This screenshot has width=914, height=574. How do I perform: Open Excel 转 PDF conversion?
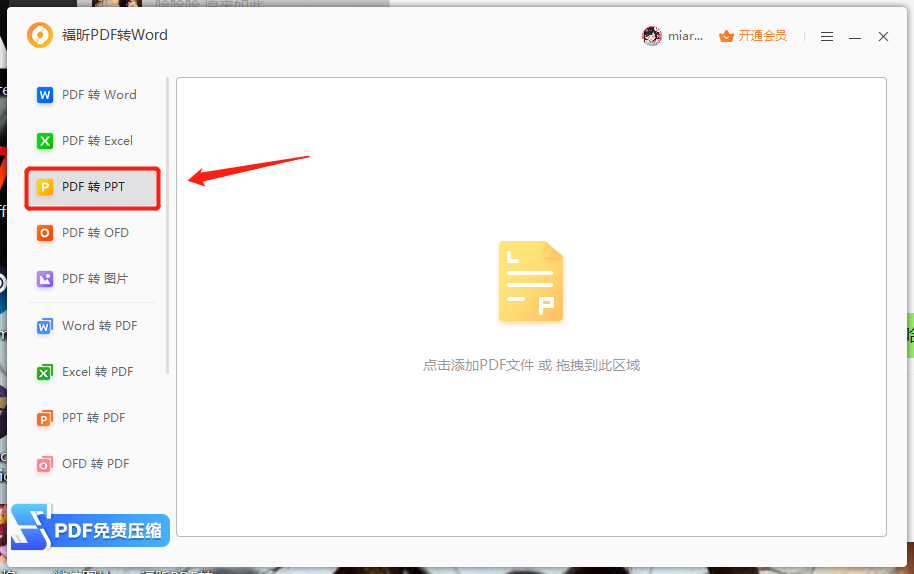click(92, 372)
